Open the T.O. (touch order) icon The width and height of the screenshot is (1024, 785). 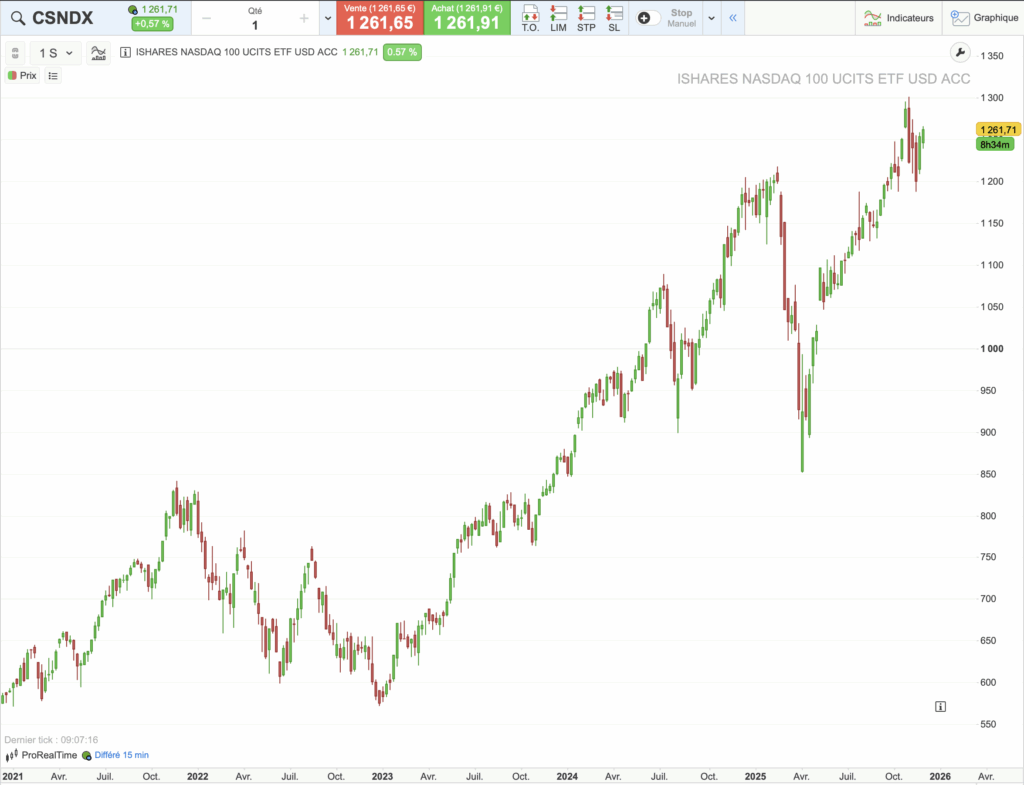point(531,18)
